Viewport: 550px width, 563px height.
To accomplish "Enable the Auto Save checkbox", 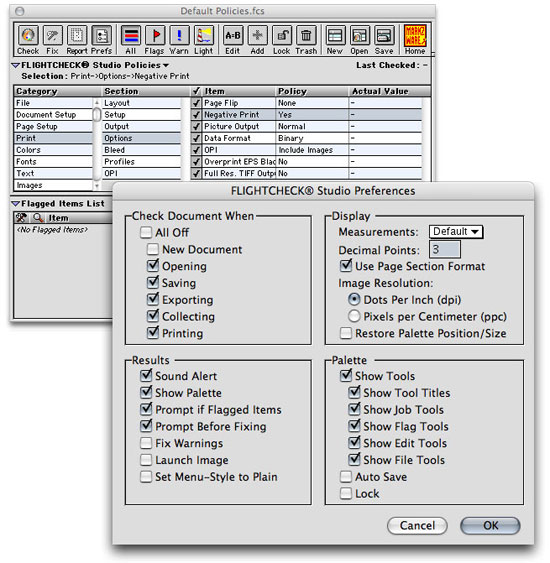I will click(x=346, y=477).
